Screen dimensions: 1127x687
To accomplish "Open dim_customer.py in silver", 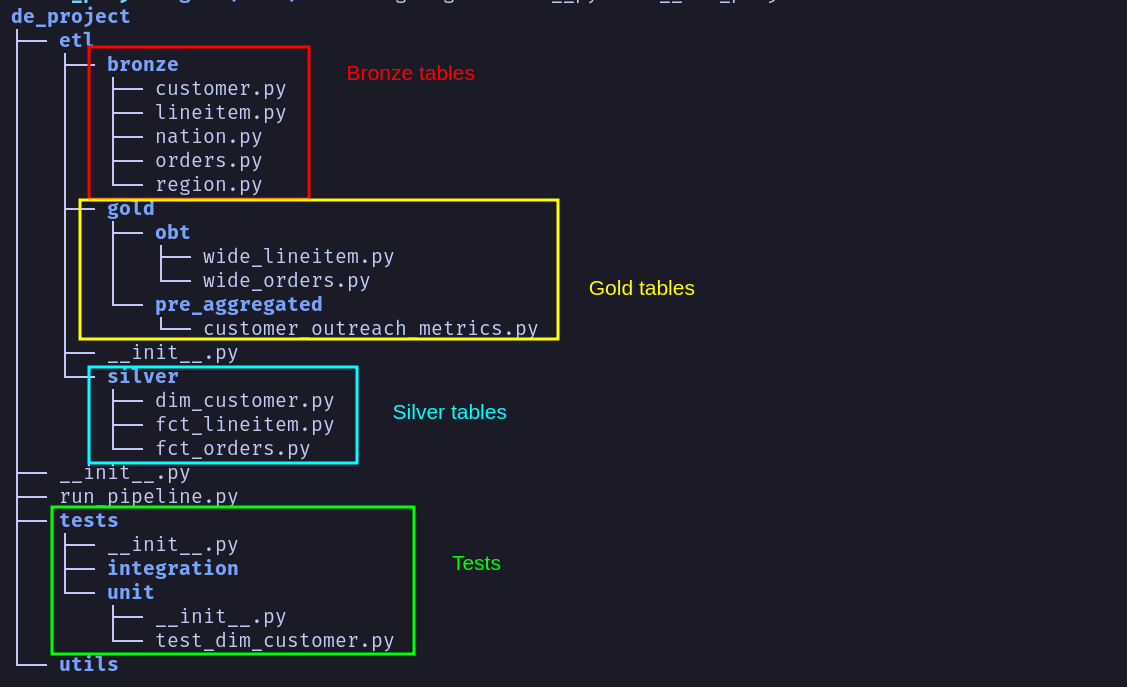I will click(244, 400).
